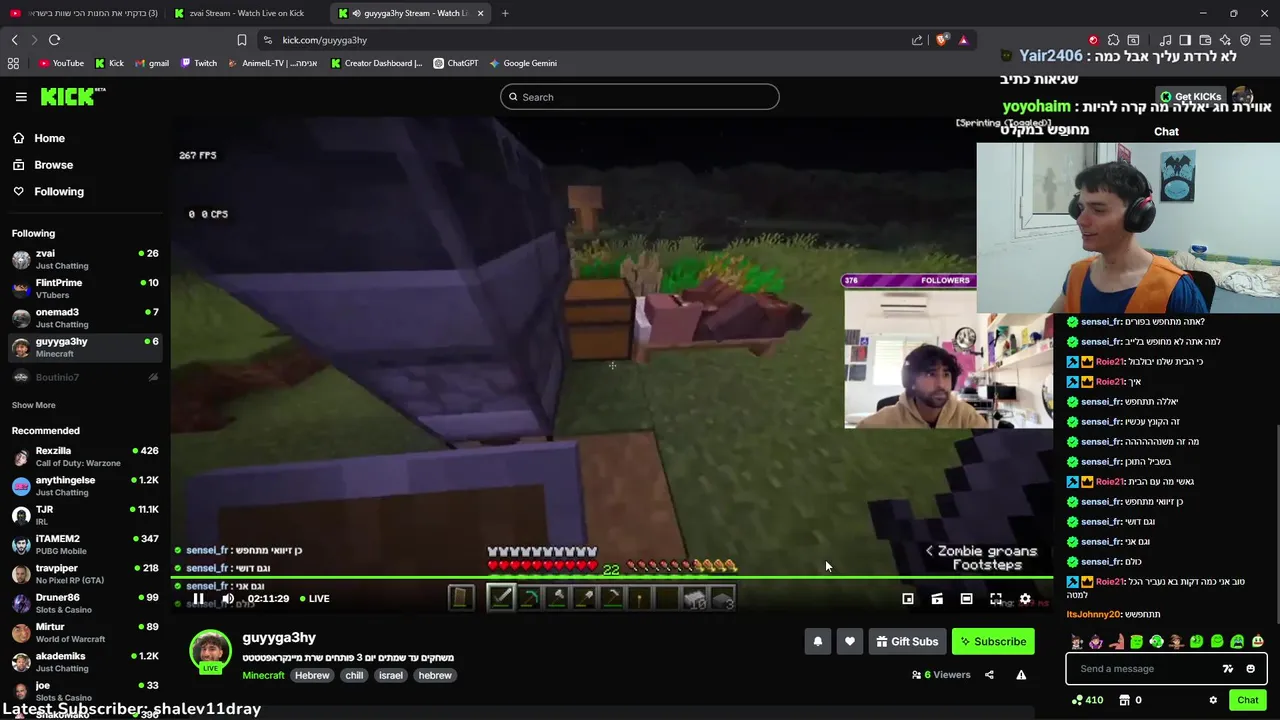Click the Gift Subs button
Screen dimensions: 1280x720
[907, 642]
